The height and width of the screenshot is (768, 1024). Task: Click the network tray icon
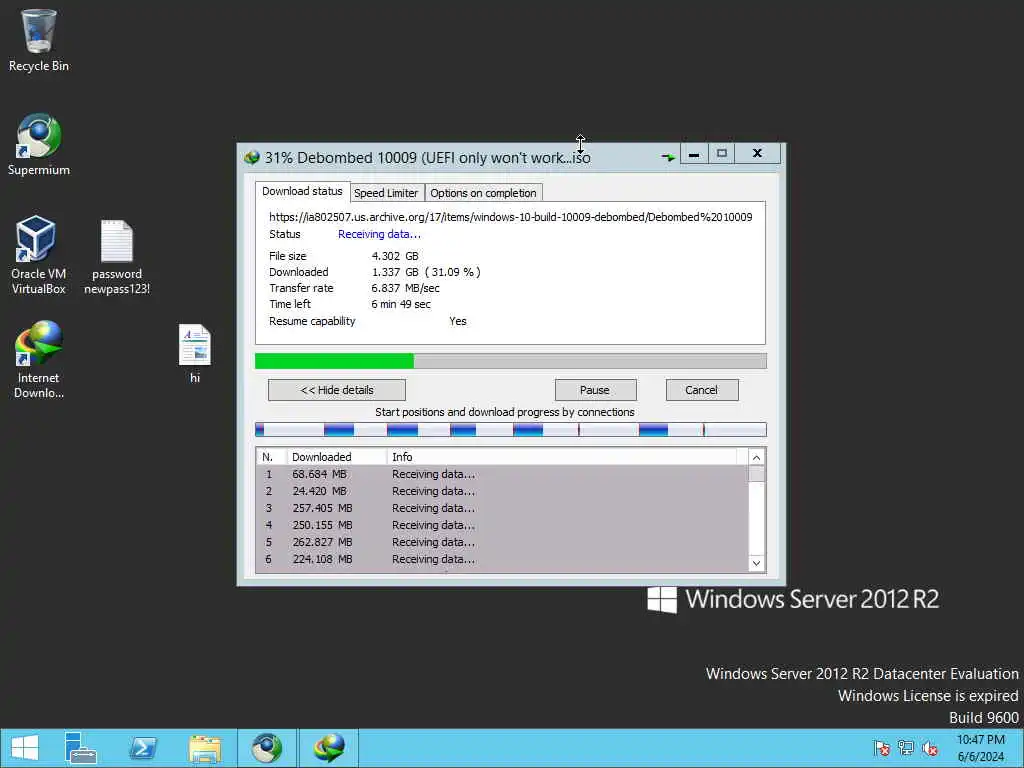point(906,748)
